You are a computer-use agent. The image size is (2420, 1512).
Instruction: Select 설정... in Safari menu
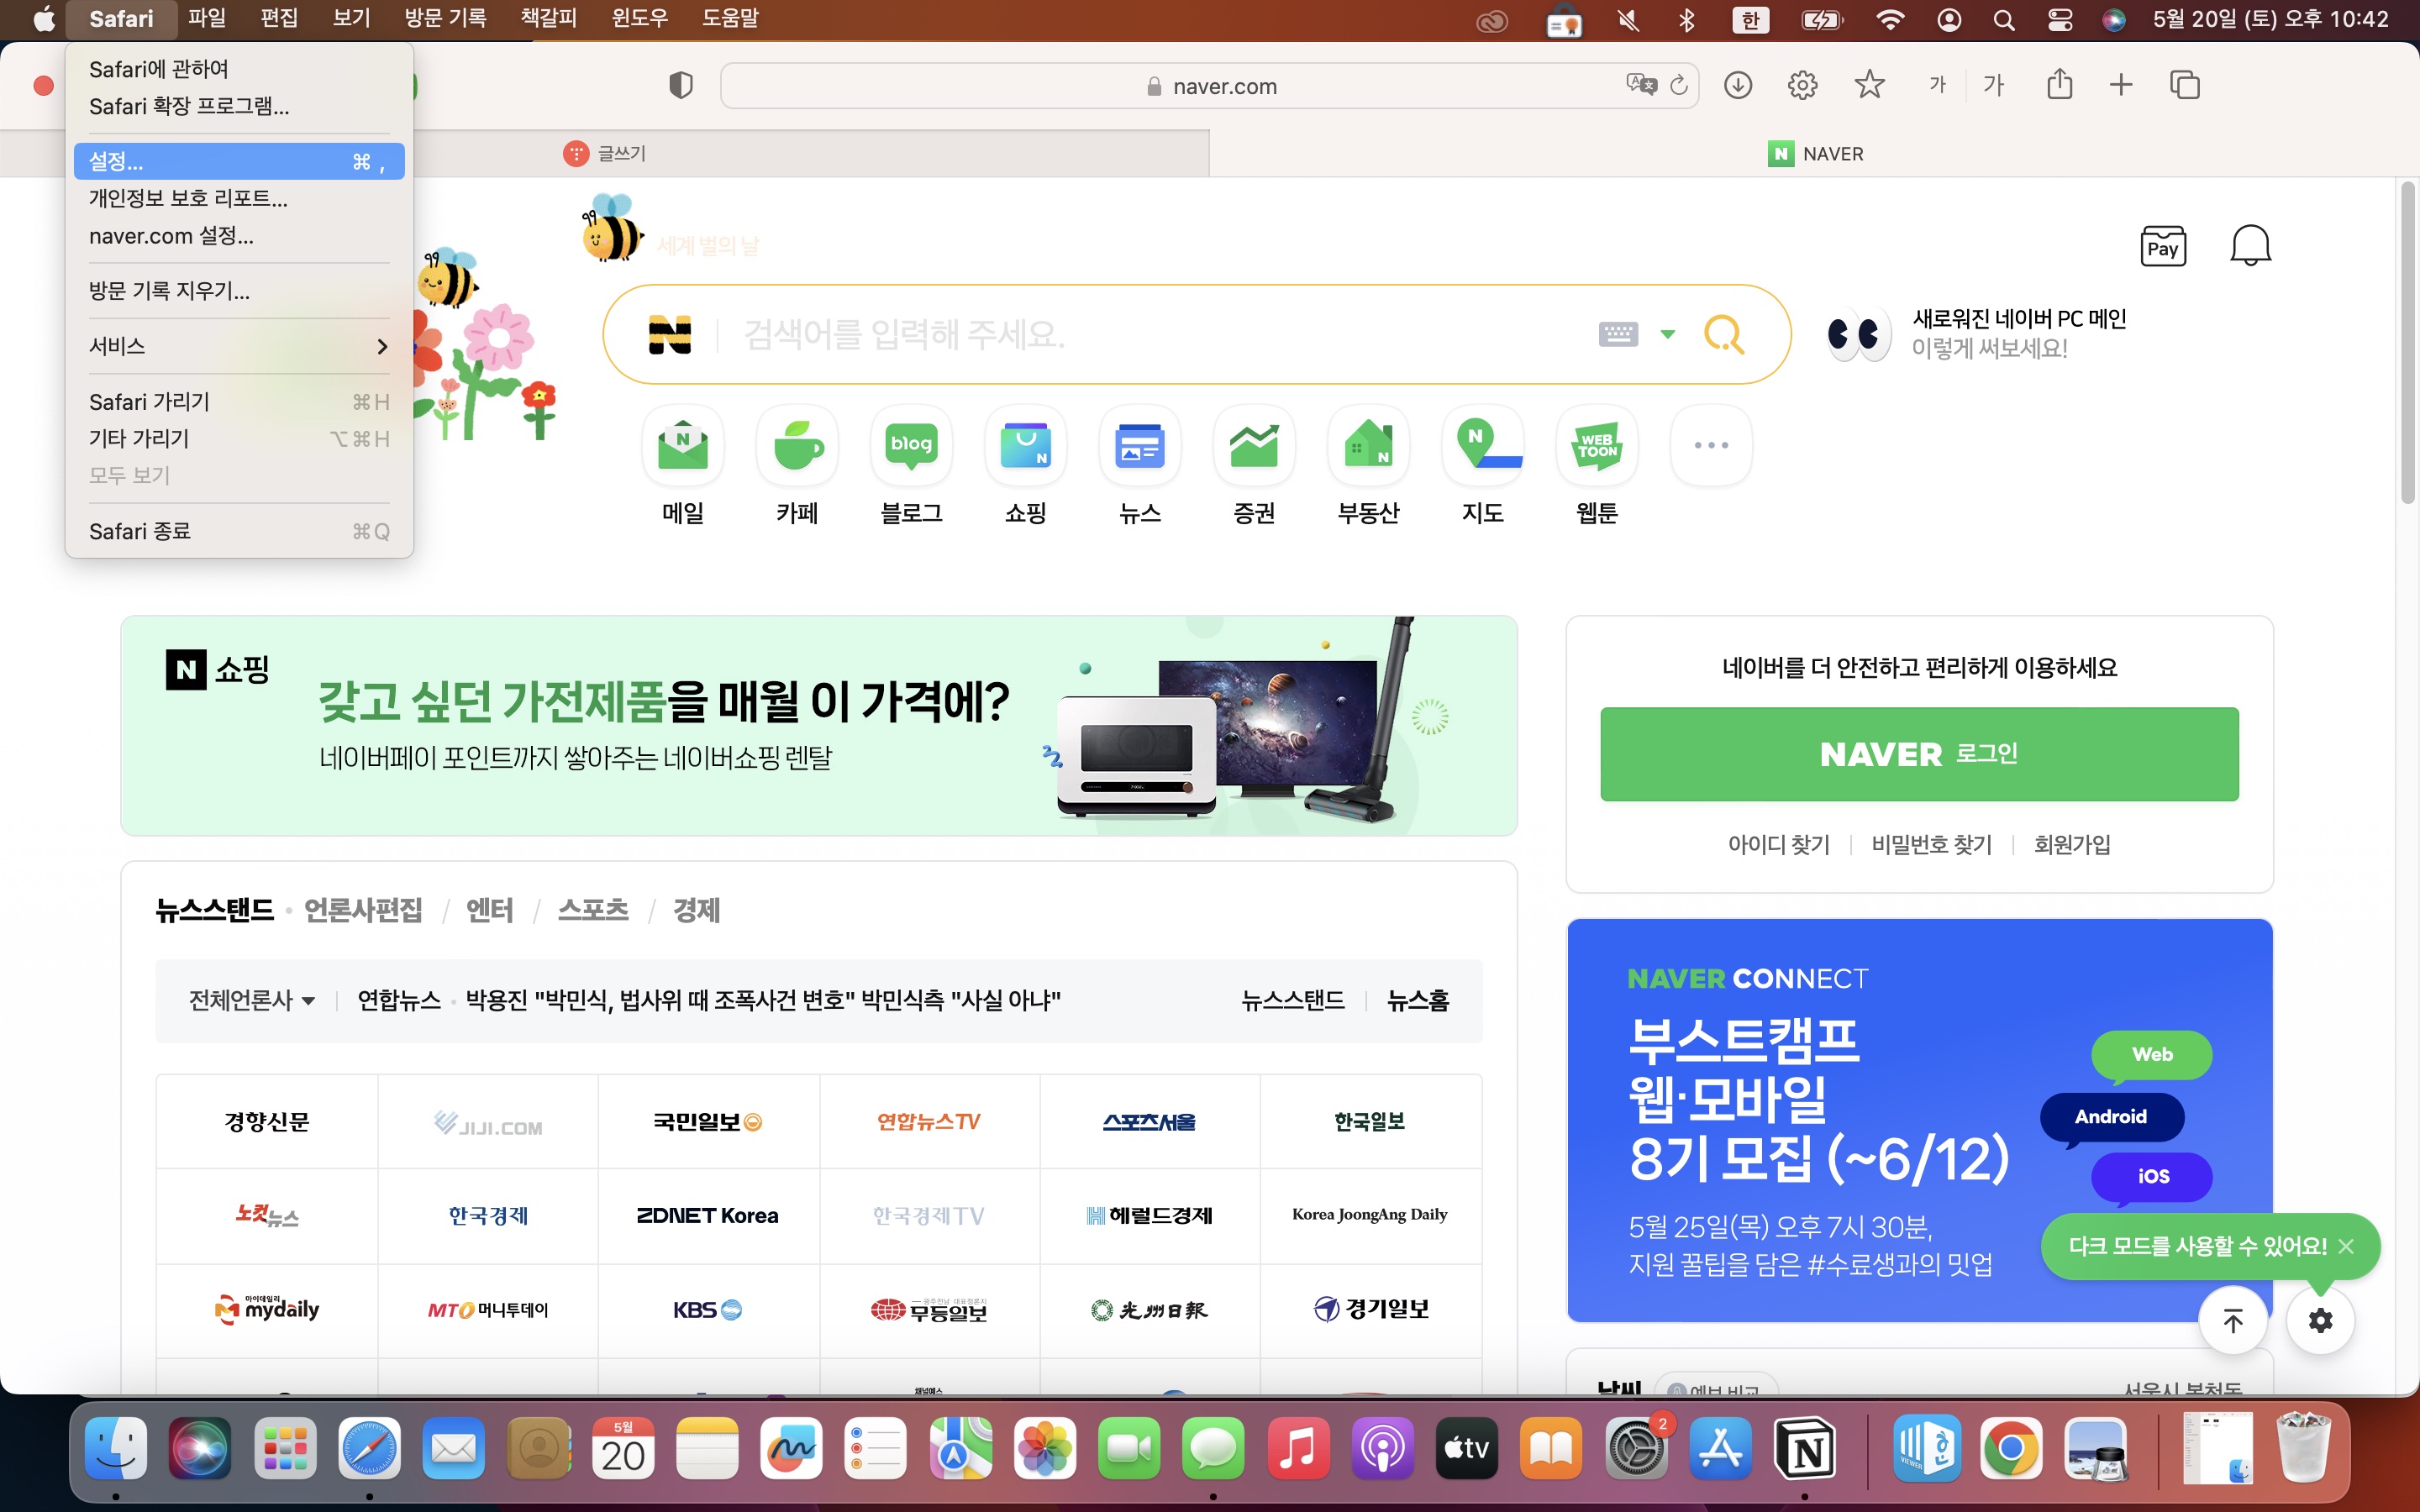(238, 161)
